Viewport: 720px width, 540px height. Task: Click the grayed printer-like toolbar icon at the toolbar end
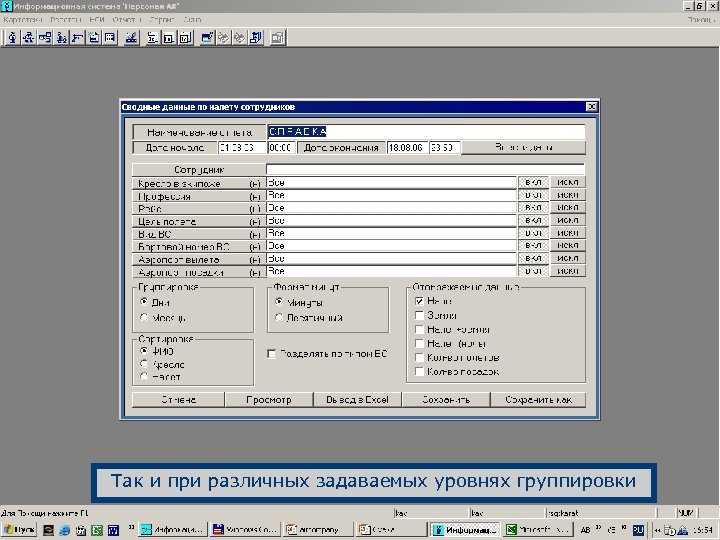278,38
